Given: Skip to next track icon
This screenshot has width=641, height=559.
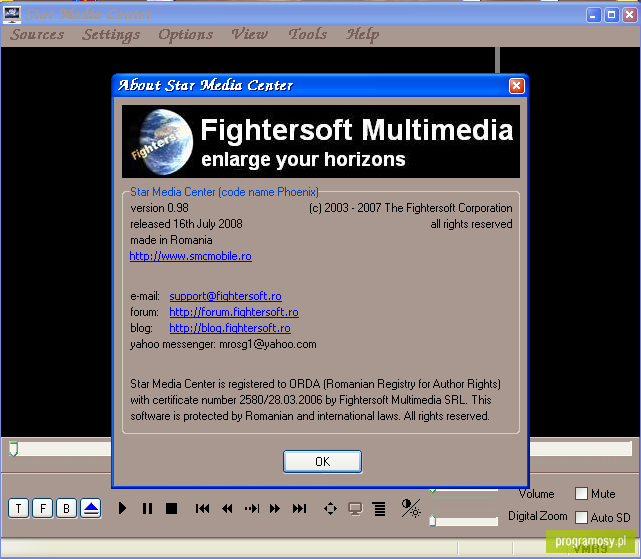Looking at the screenshot, I should [x=299, y=508].
